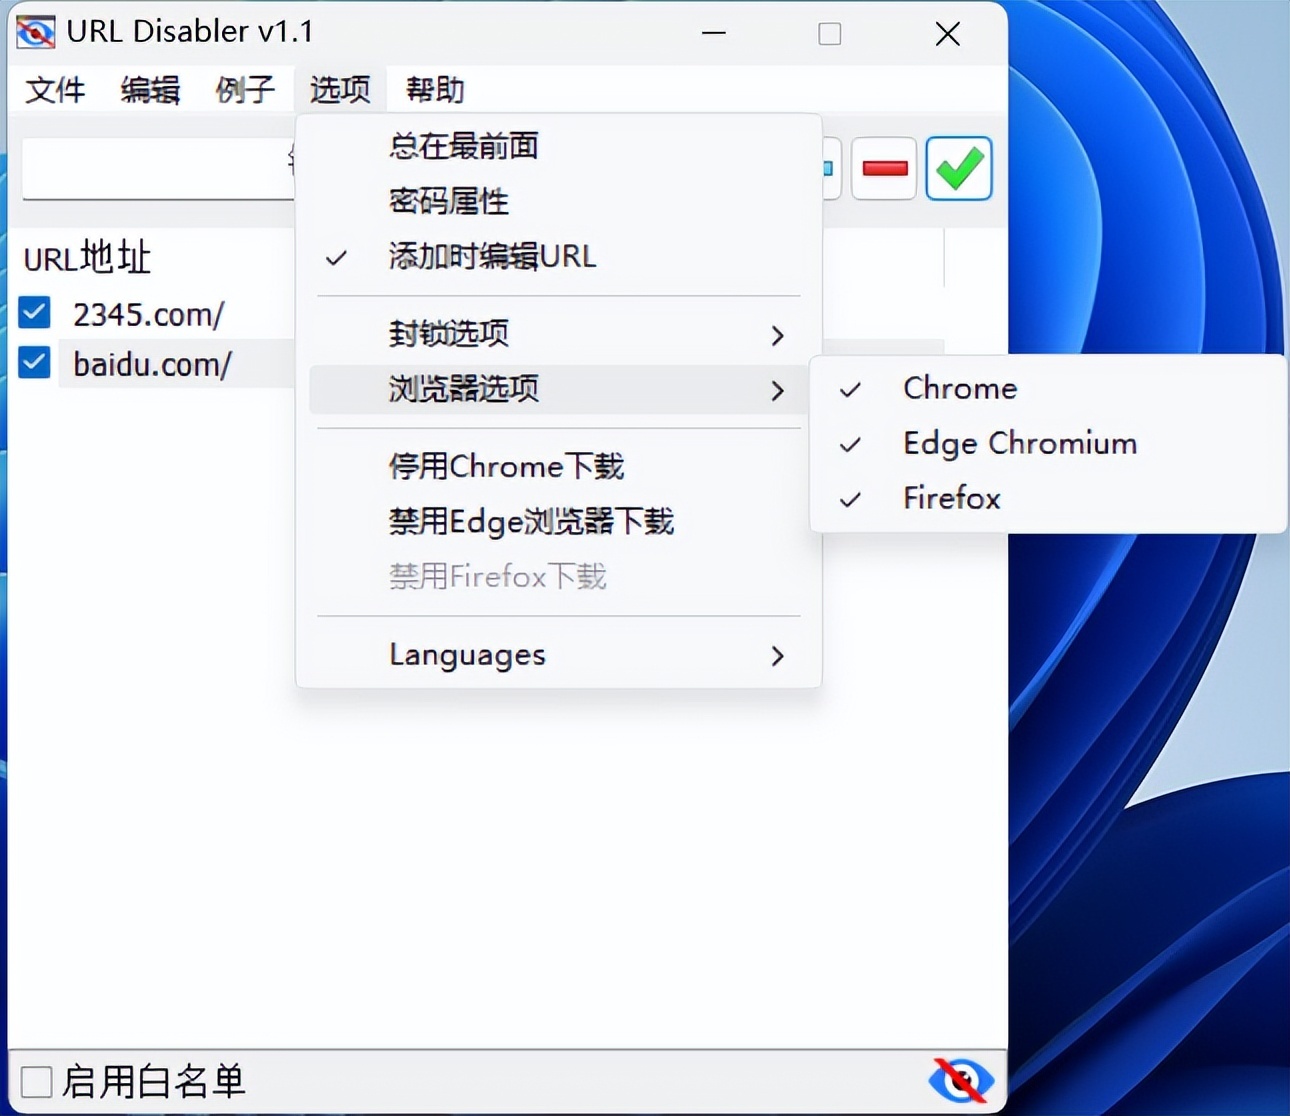Screen dimensions: 1290x1116
Task: Open the 浏览器选项 submenu
Action: (463, 389)
